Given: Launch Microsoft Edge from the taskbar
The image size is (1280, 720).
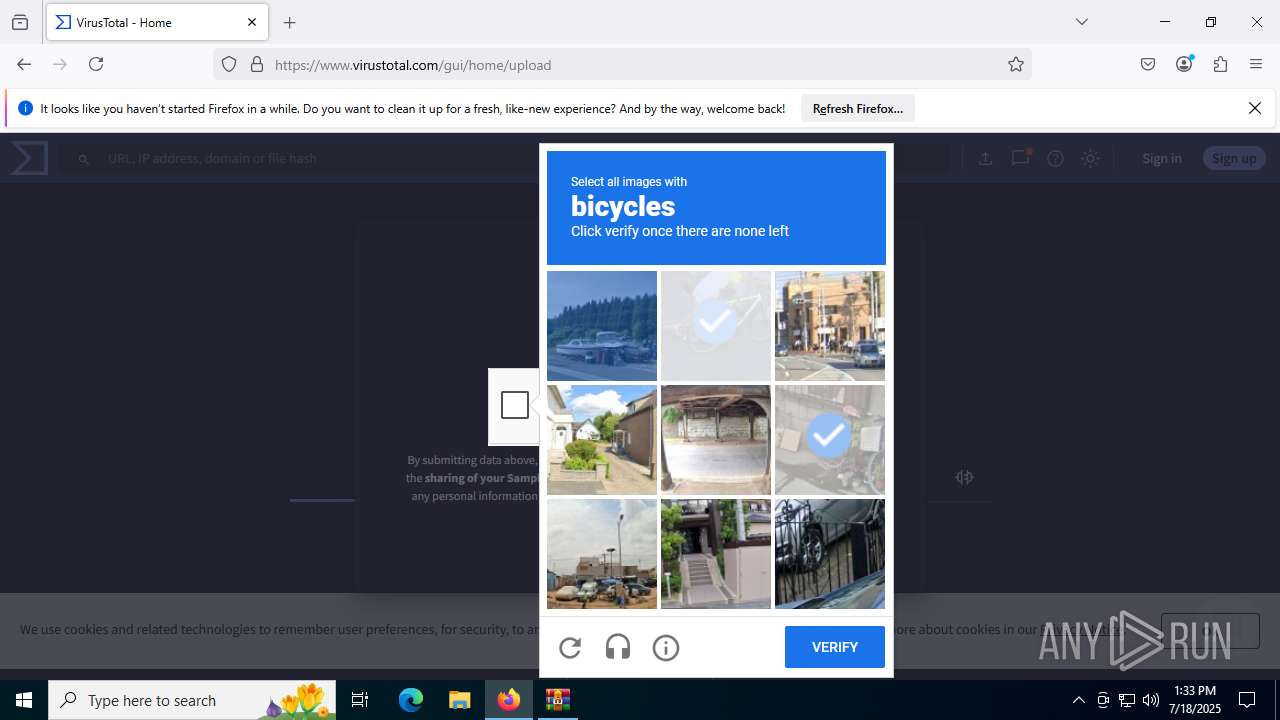Looking at the screenshot, I should [411, 700].
